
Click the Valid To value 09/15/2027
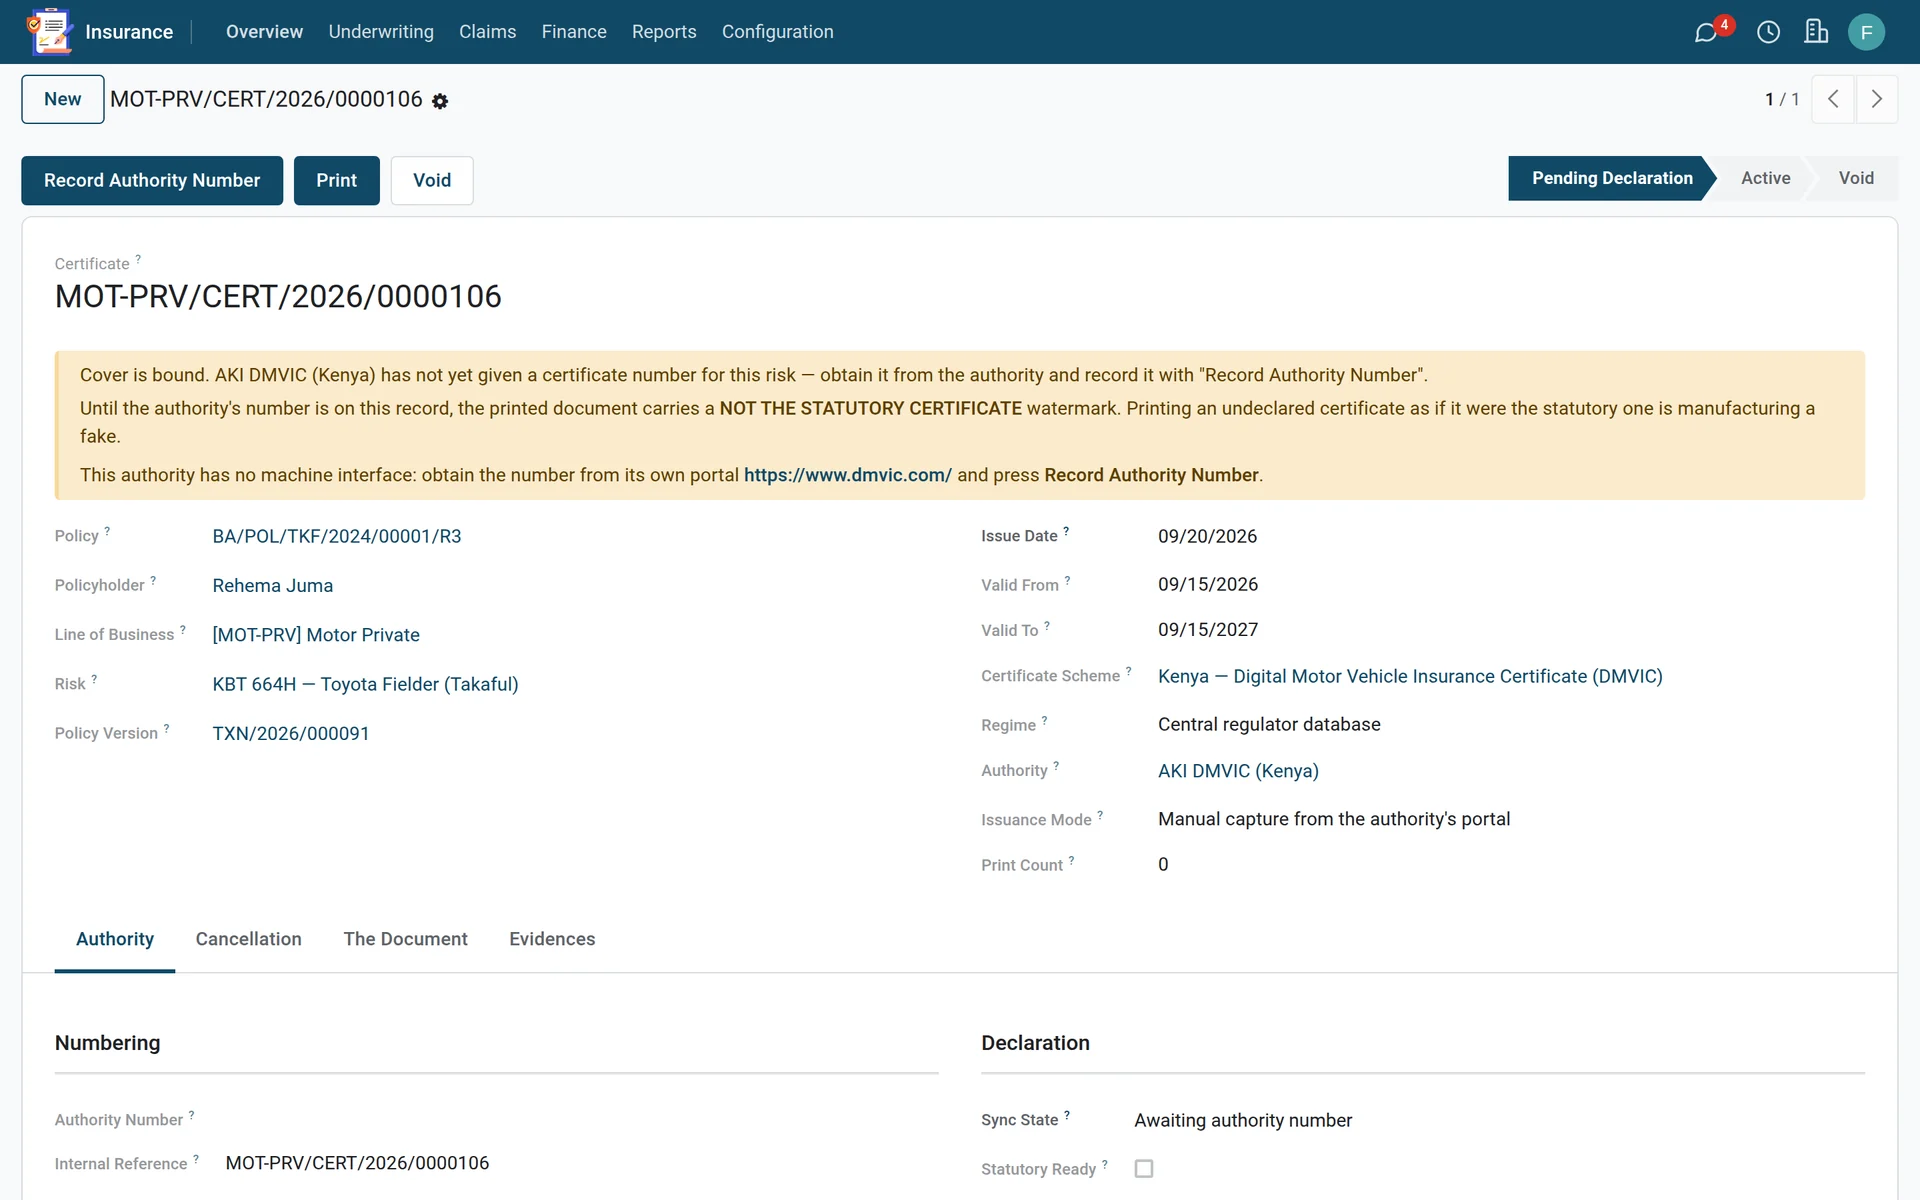tap(1208, 630)
